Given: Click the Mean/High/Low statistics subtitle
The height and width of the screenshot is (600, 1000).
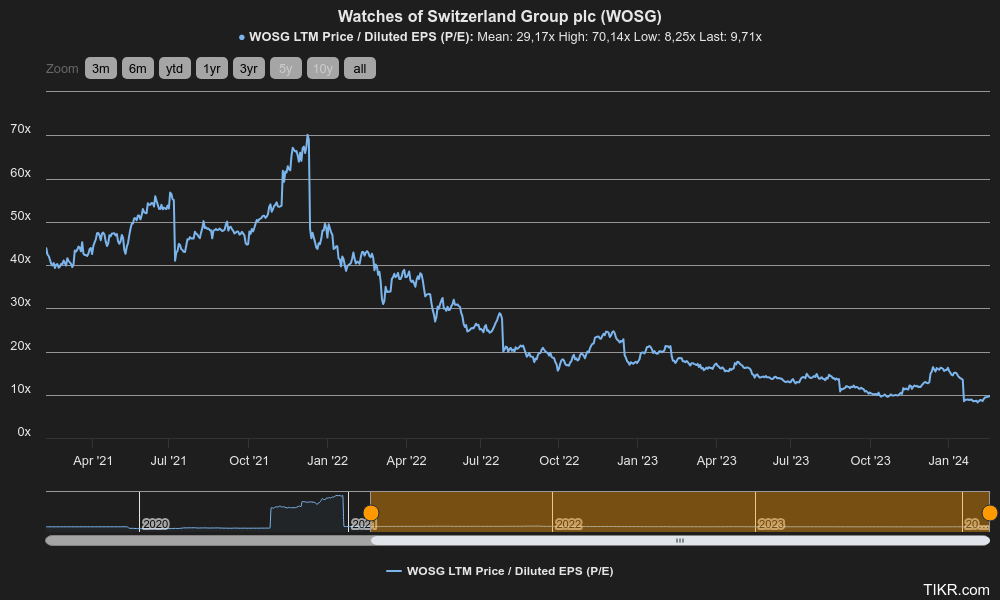Looking at the screenshot, I should (x=499, y=37).
